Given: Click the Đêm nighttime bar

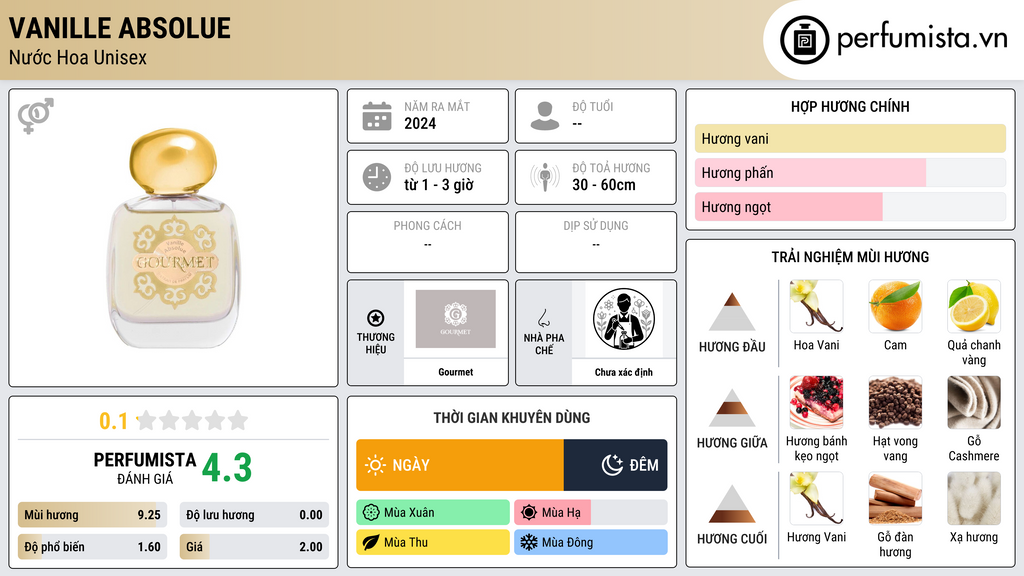Looking at the screenshot, I should point(615,465).
